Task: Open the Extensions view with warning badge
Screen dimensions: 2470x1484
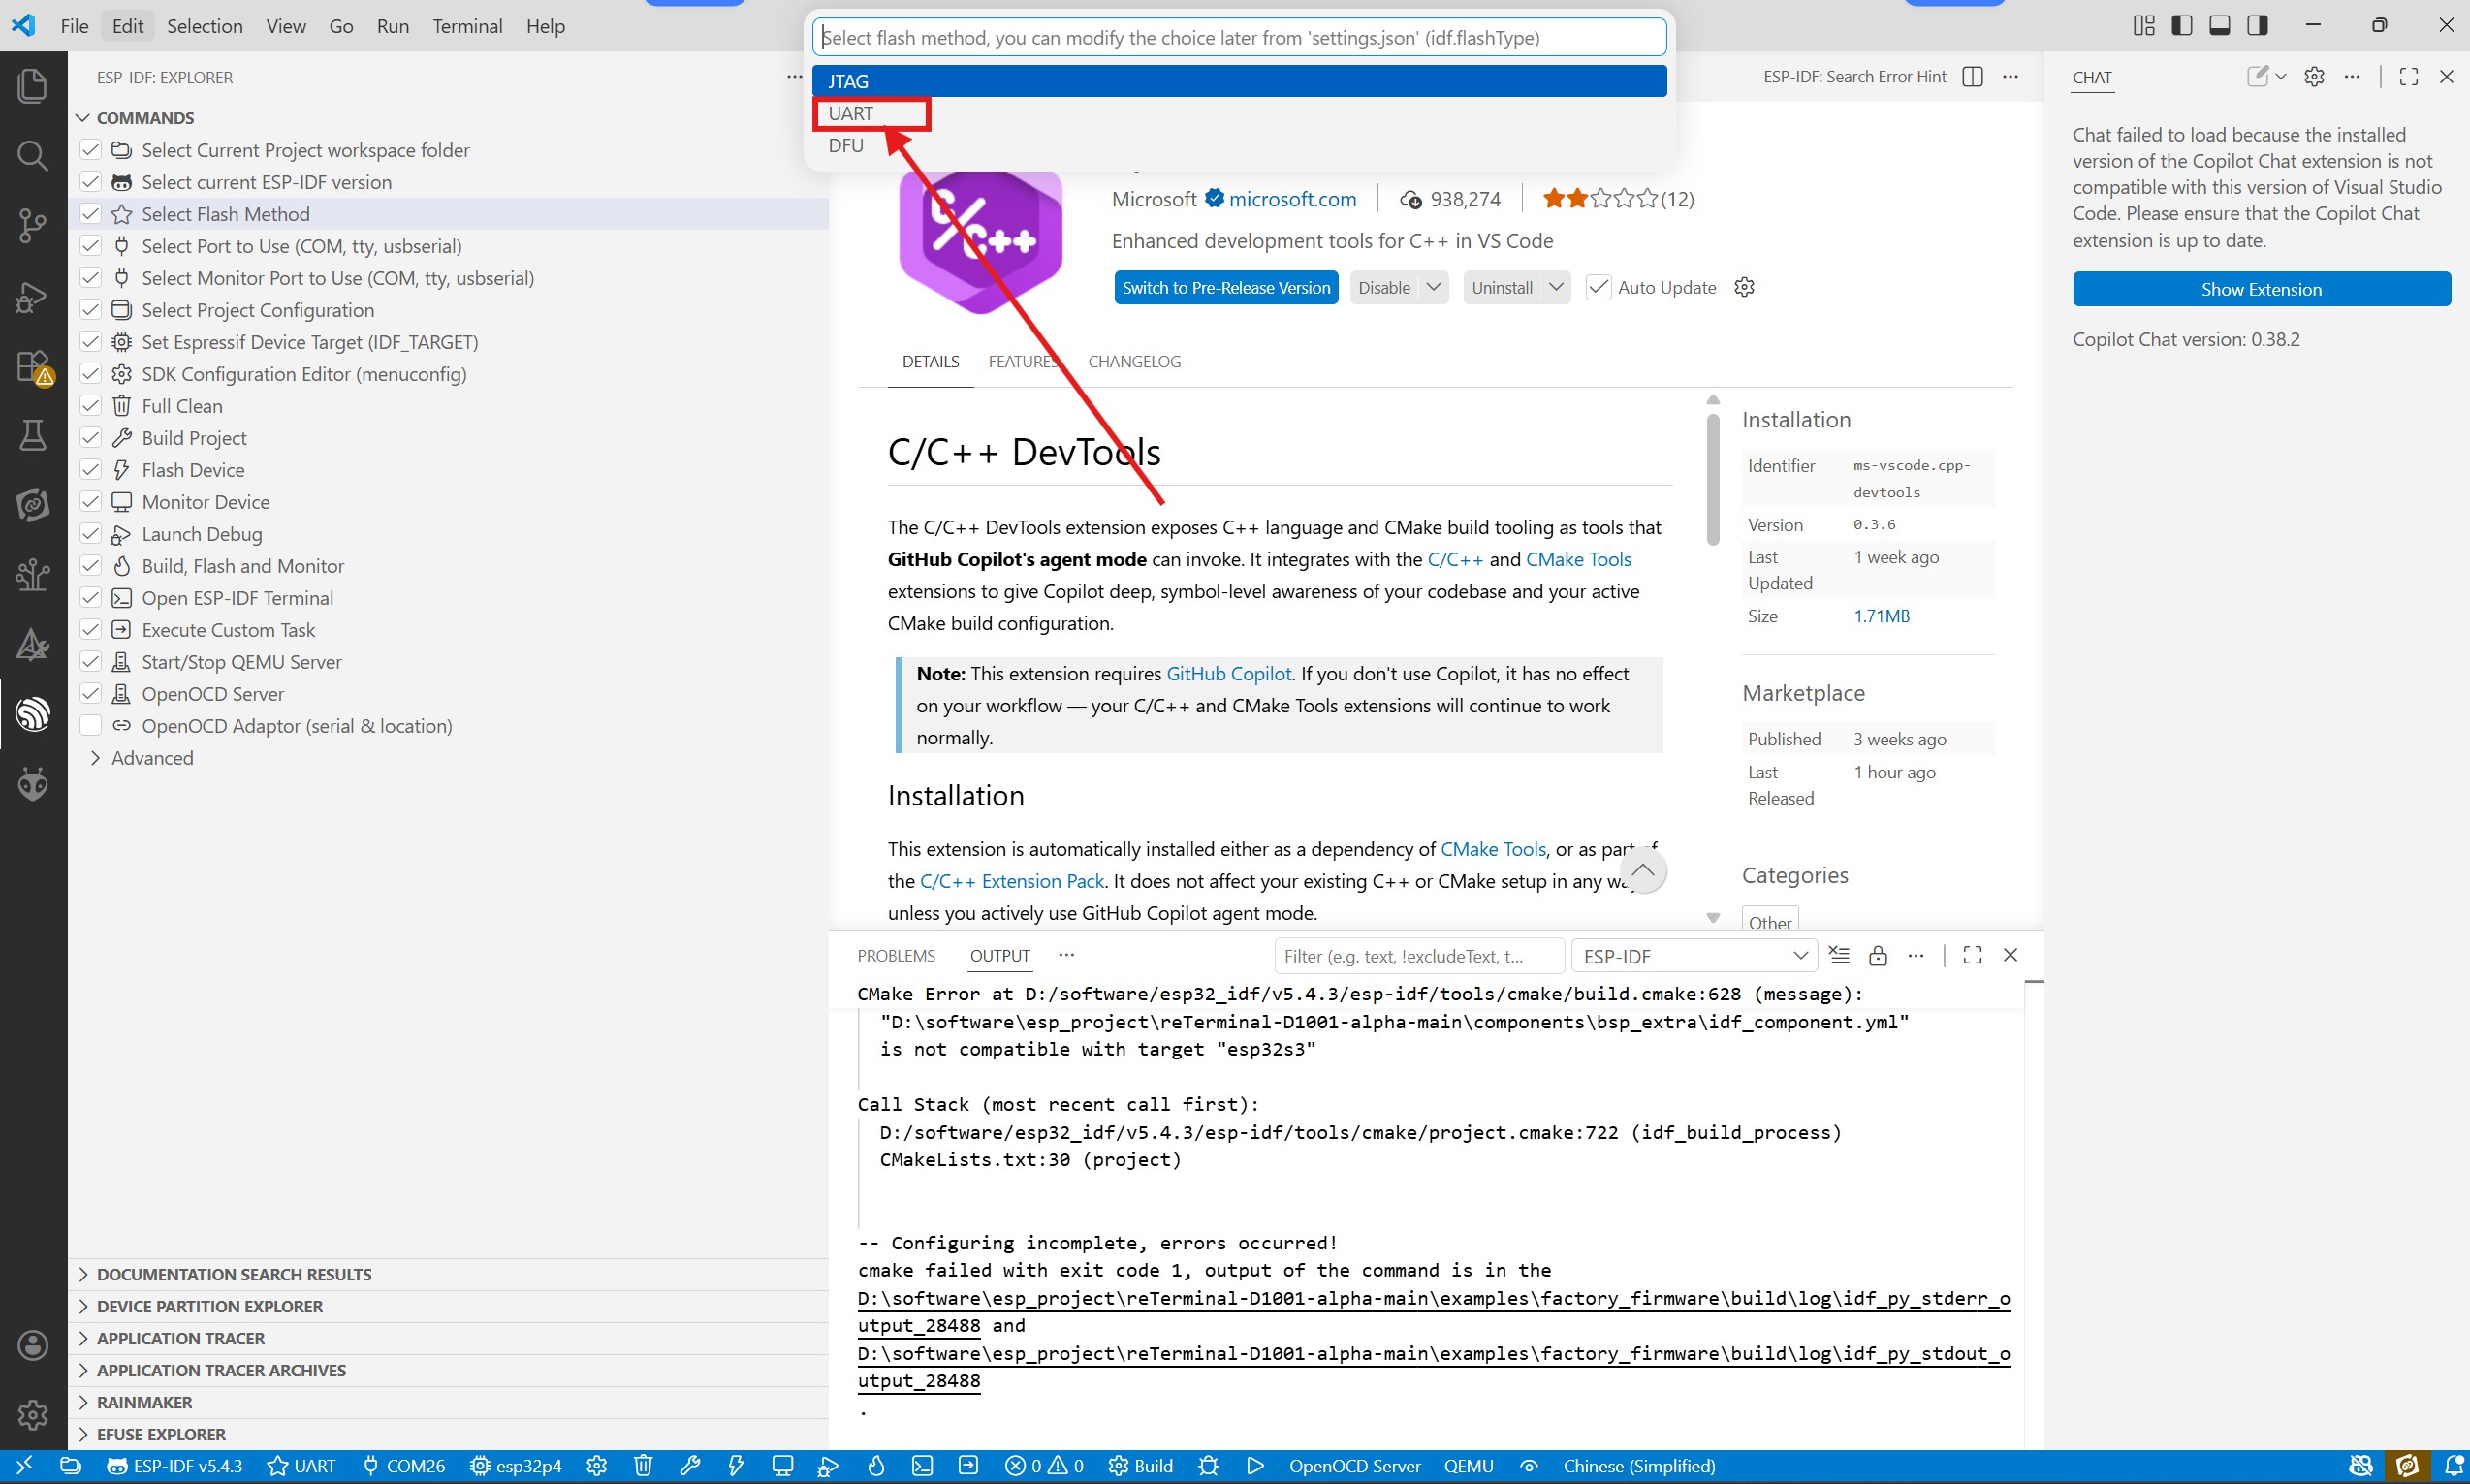Action: (33, 367)
